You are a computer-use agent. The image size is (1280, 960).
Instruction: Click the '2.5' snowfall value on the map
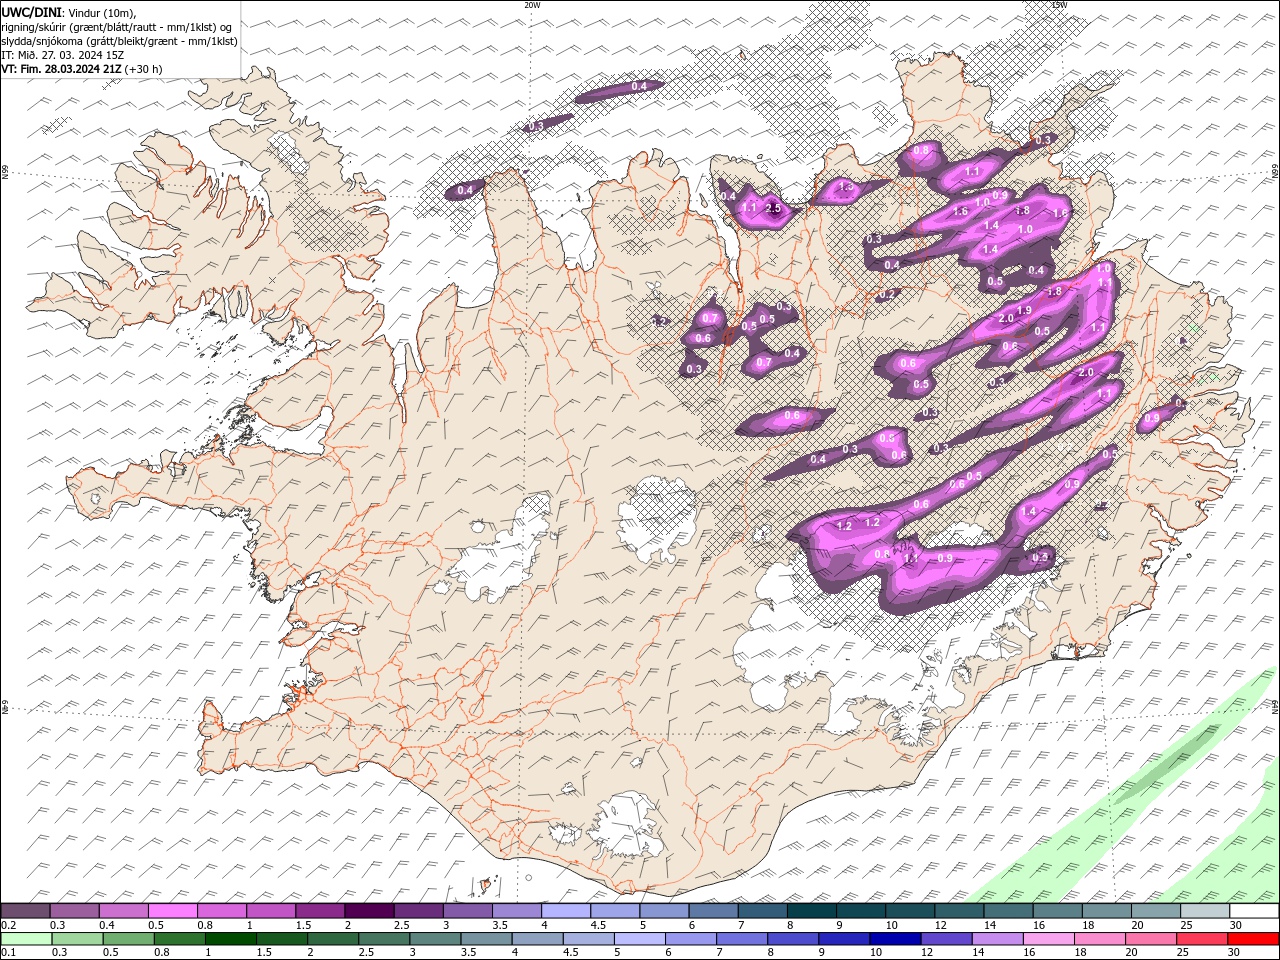coord(772,208)
